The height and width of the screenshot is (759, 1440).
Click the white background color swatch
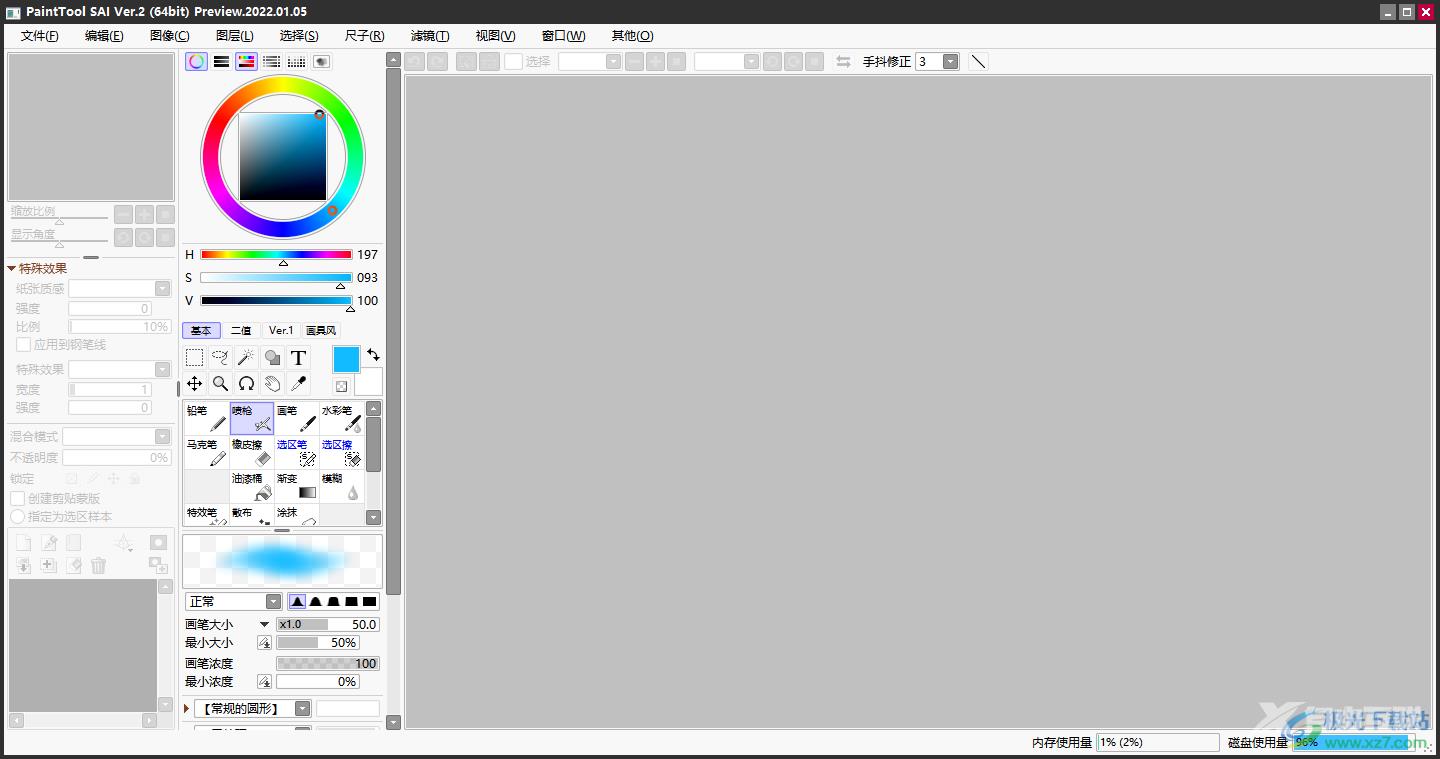point(369,382)
